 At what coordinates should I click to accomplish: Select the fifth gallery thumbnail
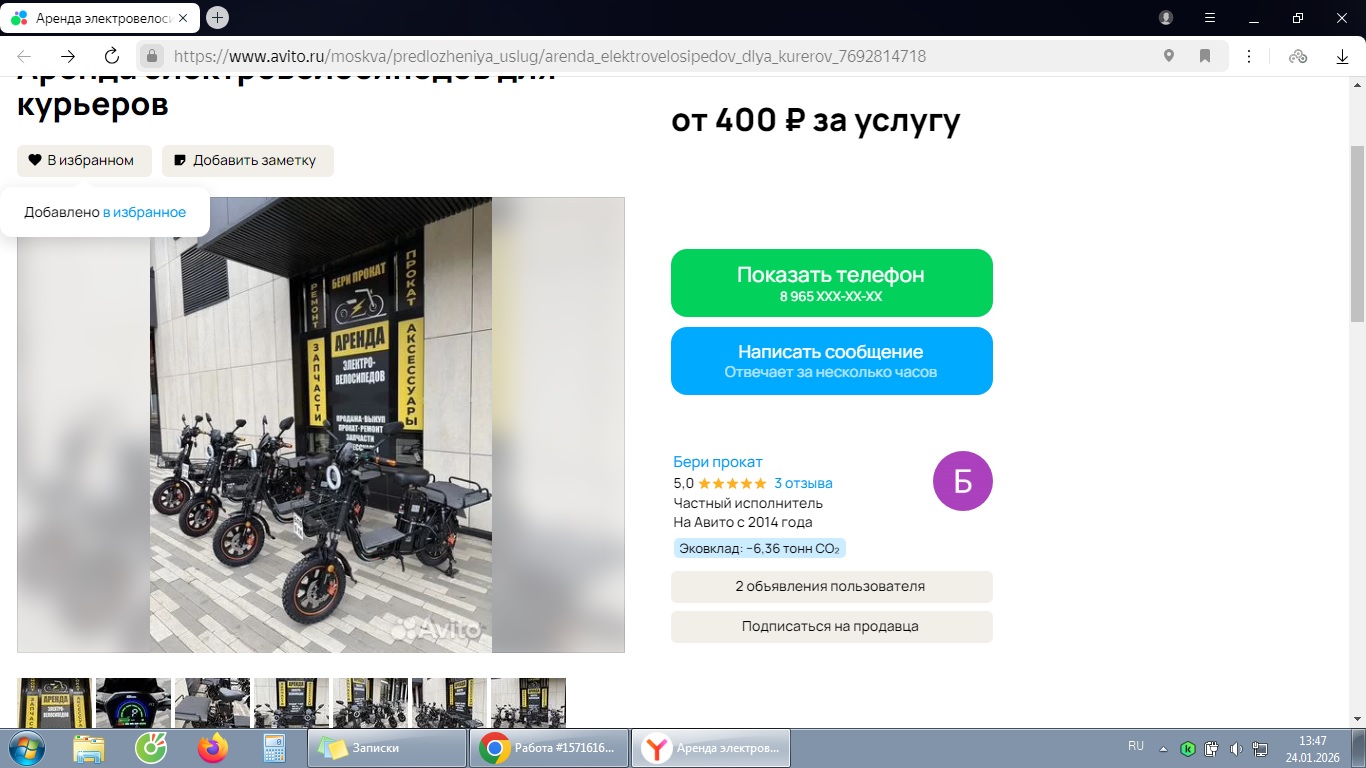(371, 702)
